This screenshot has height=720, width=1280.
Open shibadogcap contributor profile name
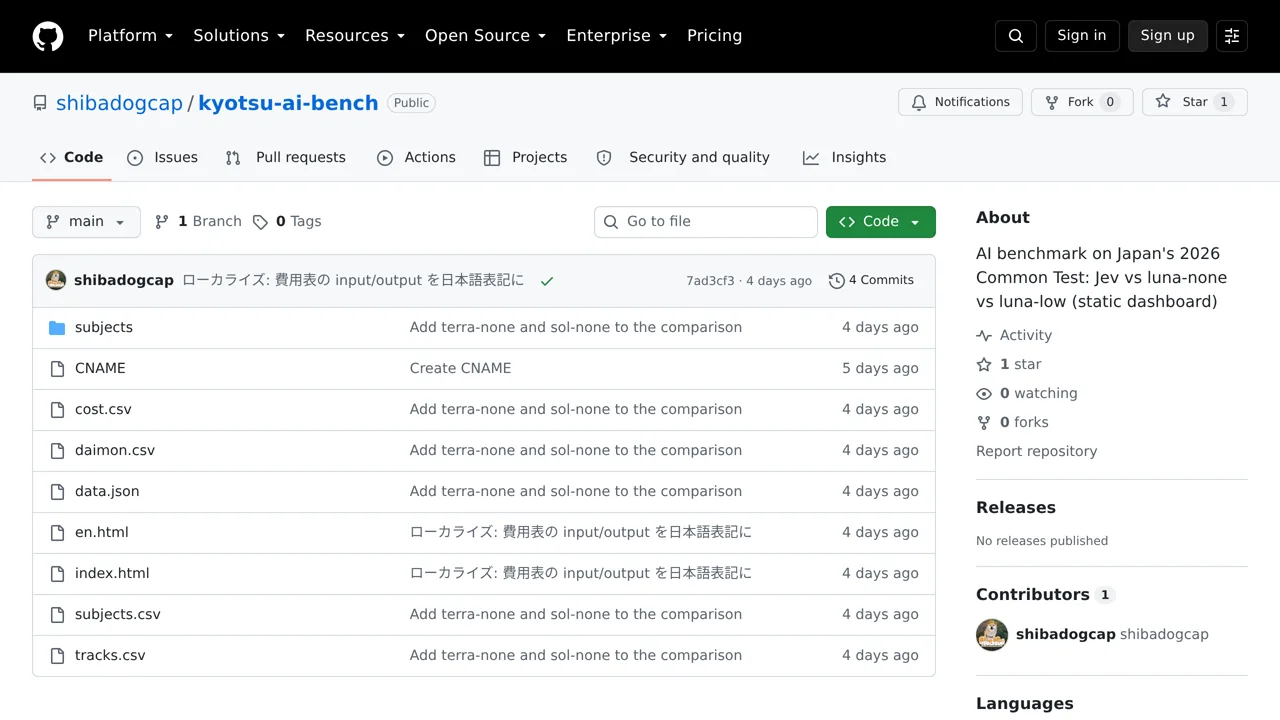click(x=1066, y=634)
